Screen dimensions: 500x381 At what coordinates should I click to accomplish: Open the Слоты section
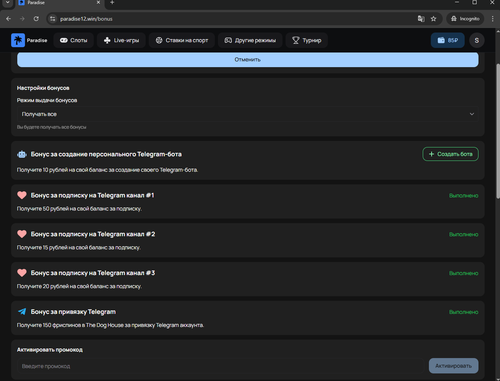pos(74,40)
